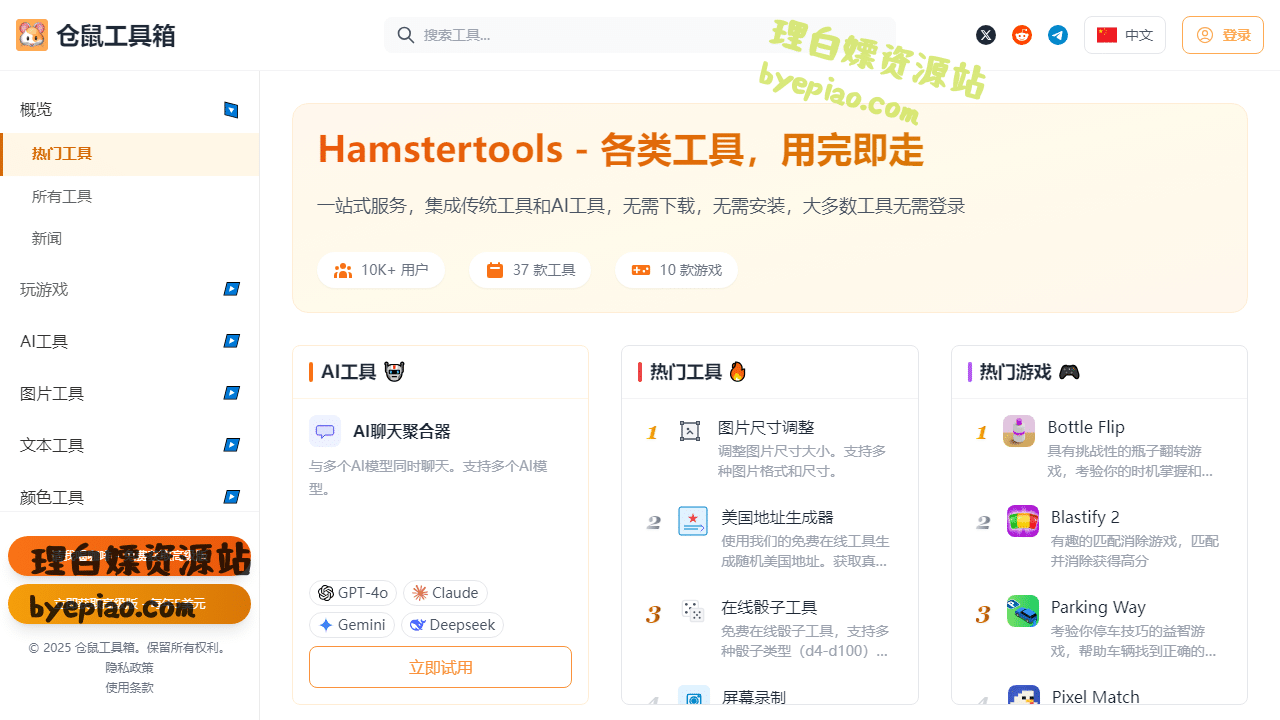The height and width of the screenshot is (720, 1280).
Task: Click the 图片尺寸调整 tool icon
Action: pos(690,431)
